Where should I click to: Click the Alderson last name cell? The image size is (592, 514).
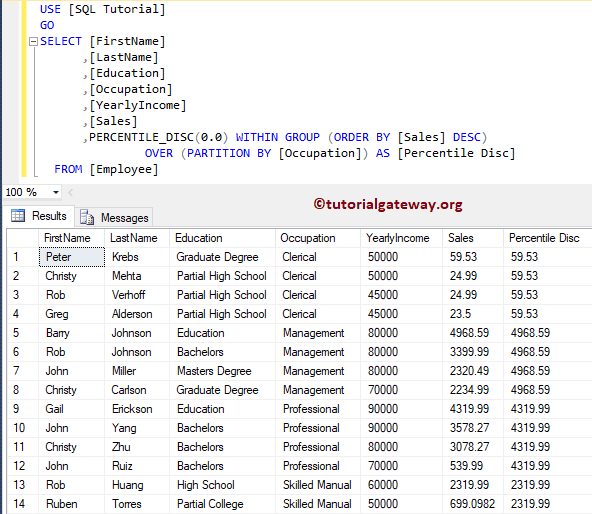(137, 314)
